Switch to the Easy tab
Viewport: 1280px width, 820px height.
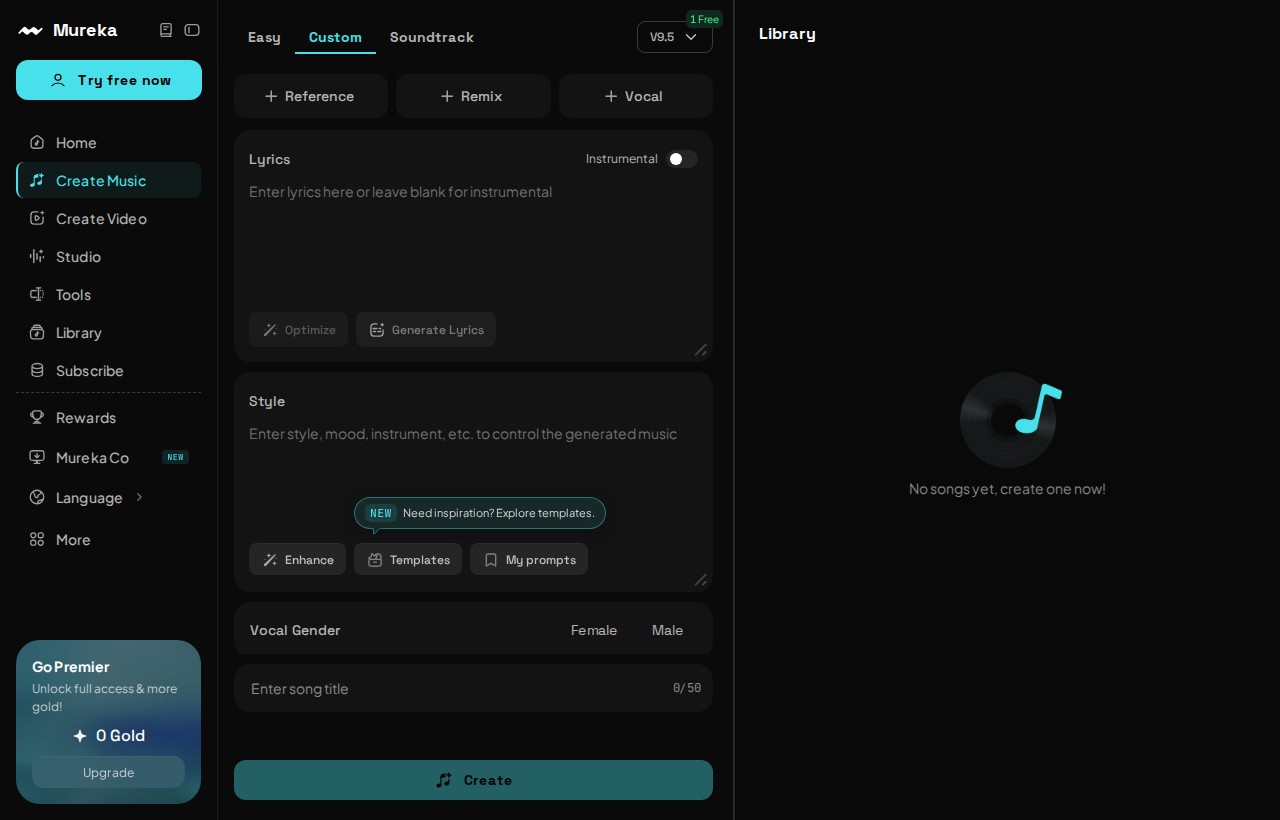pos(264,37)
